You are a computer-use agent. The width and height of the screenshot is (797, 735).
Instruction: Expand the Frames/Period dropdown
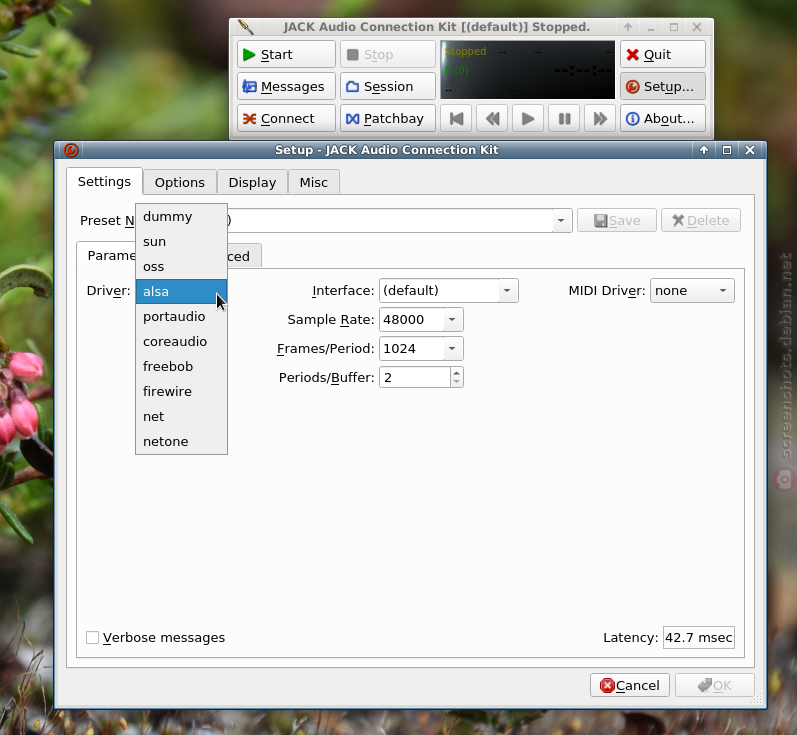click(x=452, y=349)
